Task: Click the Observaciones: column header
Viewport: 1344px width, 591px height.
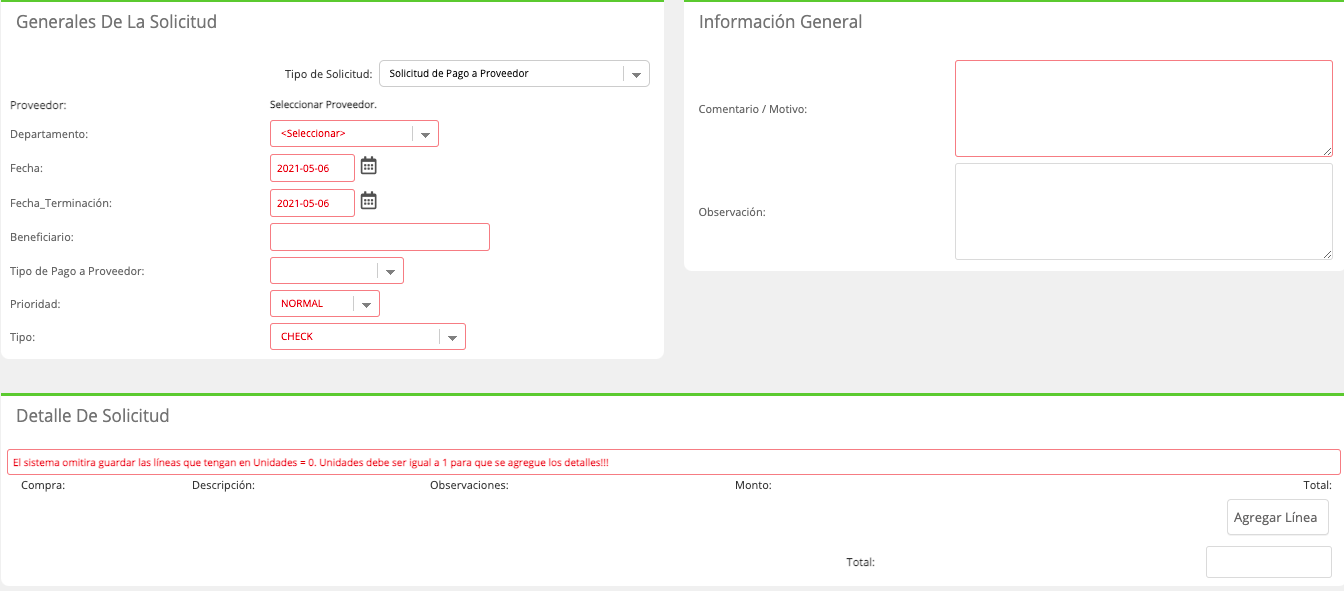Action: pyautogui.click(x=469, y=486)
